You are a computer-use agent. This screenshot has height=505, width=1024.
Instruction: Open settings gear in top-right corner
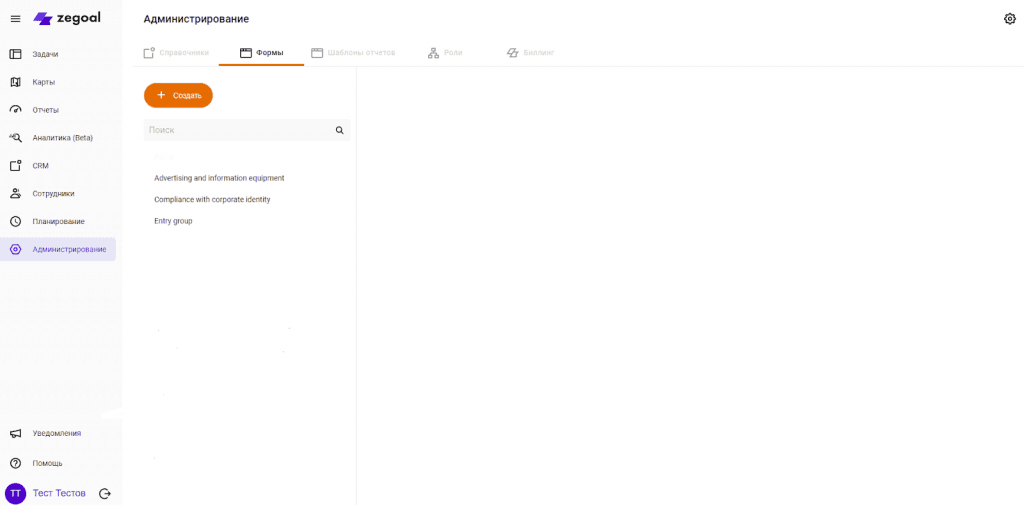coord(1009,19)
